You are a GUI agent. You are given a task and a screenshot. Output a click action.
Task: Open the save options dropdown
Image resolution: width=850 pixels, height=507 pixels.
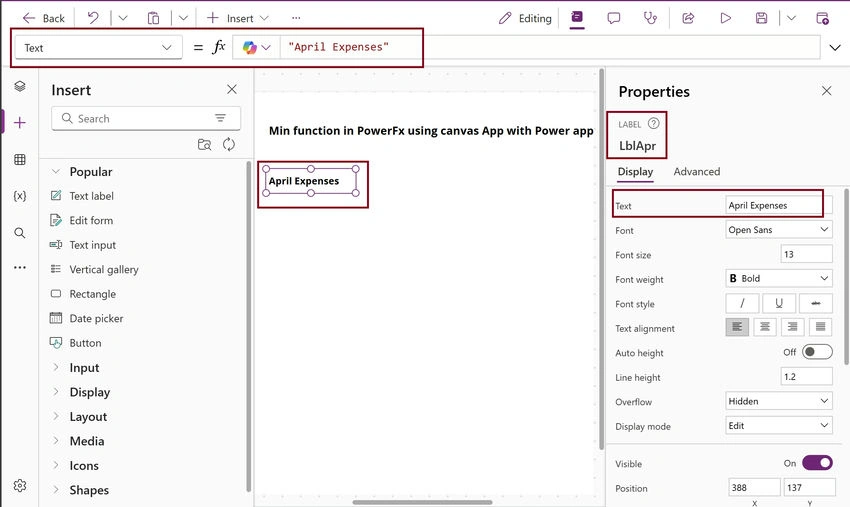pyautogui.click(x=791, y=18)
